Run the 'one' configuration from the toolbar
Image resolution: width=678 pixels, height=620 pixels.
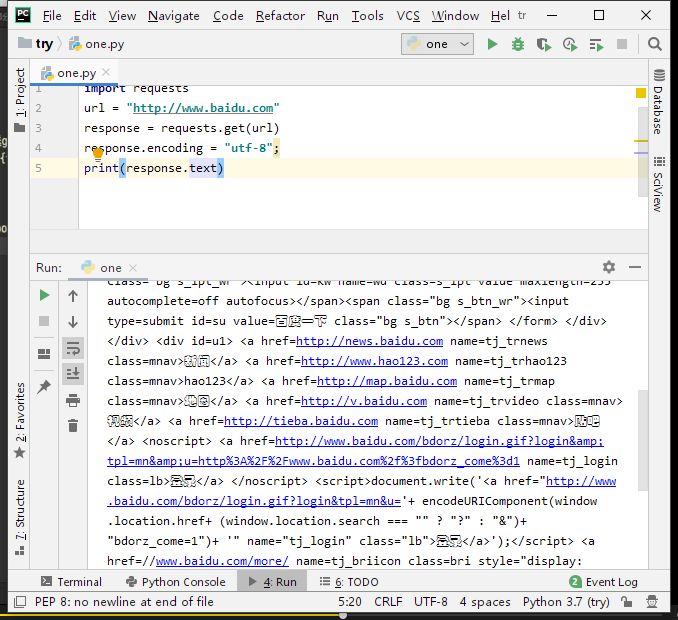click(x=492, y=44)
